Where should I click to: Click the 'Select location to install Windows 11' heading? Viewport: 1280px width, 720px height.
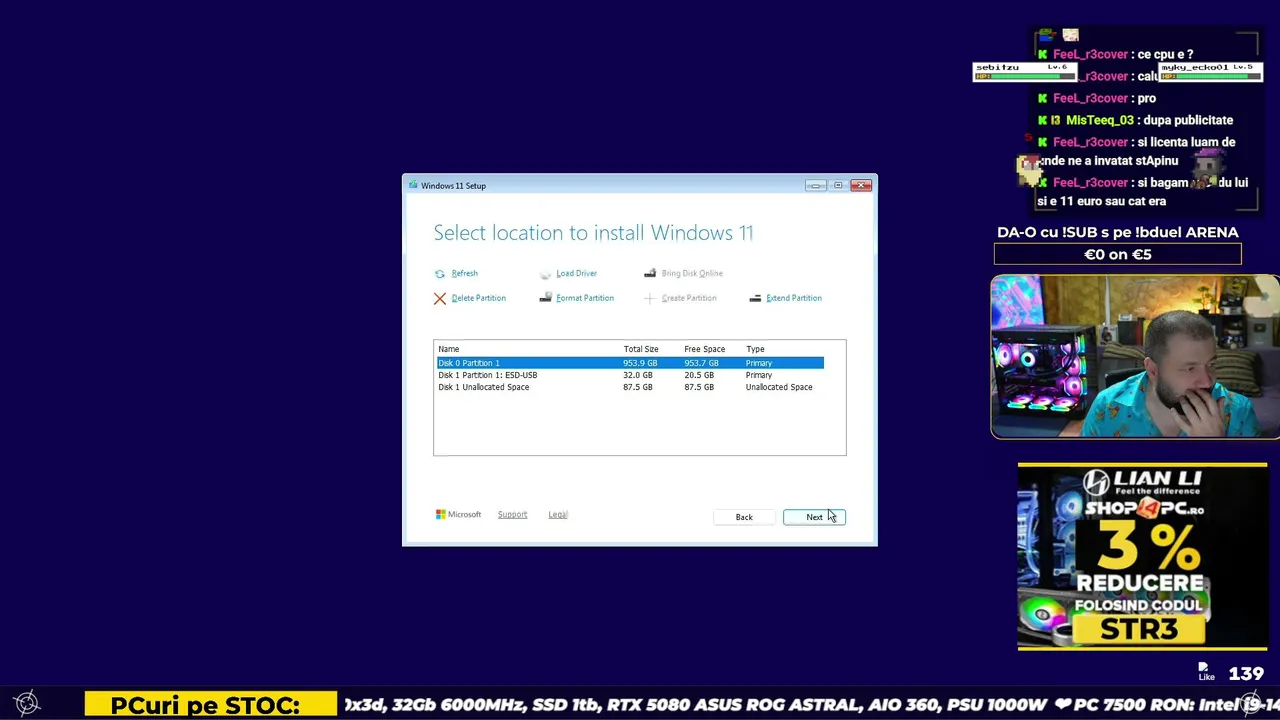click(x=593, y=233)
